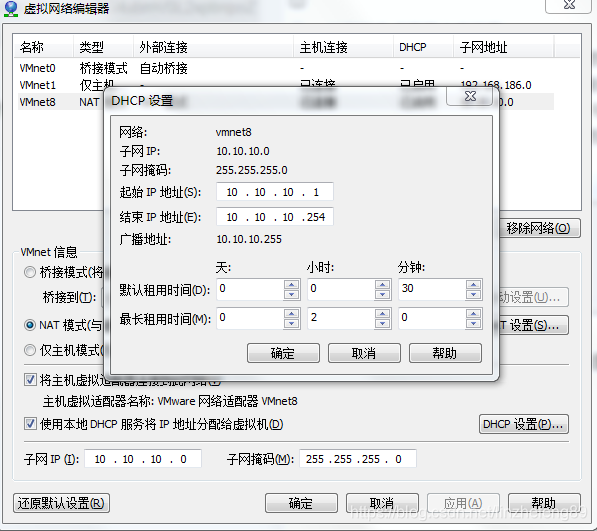Image resolution: width=597 pixels, height=531 pixels.
Task: Select VMnet8 row in network list
Action: 286,102
